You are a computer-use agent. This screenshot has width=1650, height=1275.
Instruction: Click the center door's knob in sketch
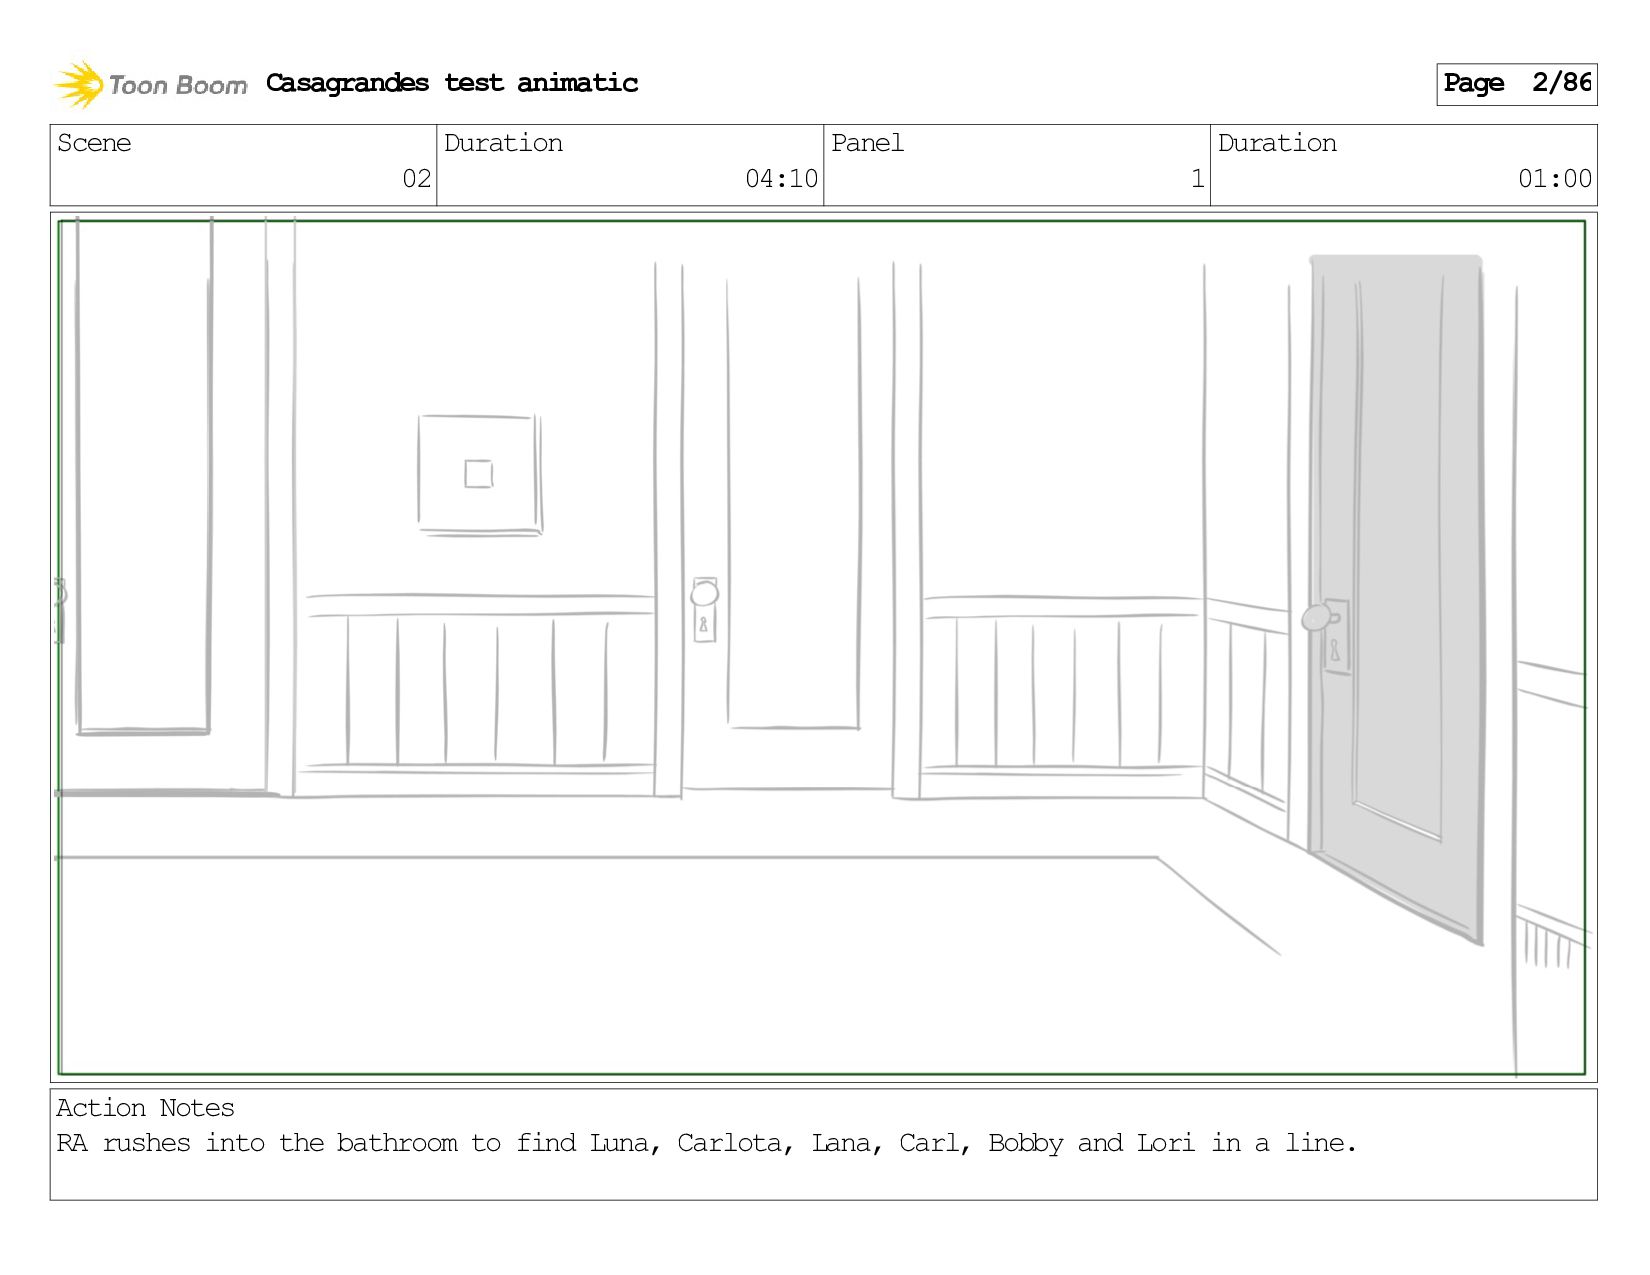point(704,594)
